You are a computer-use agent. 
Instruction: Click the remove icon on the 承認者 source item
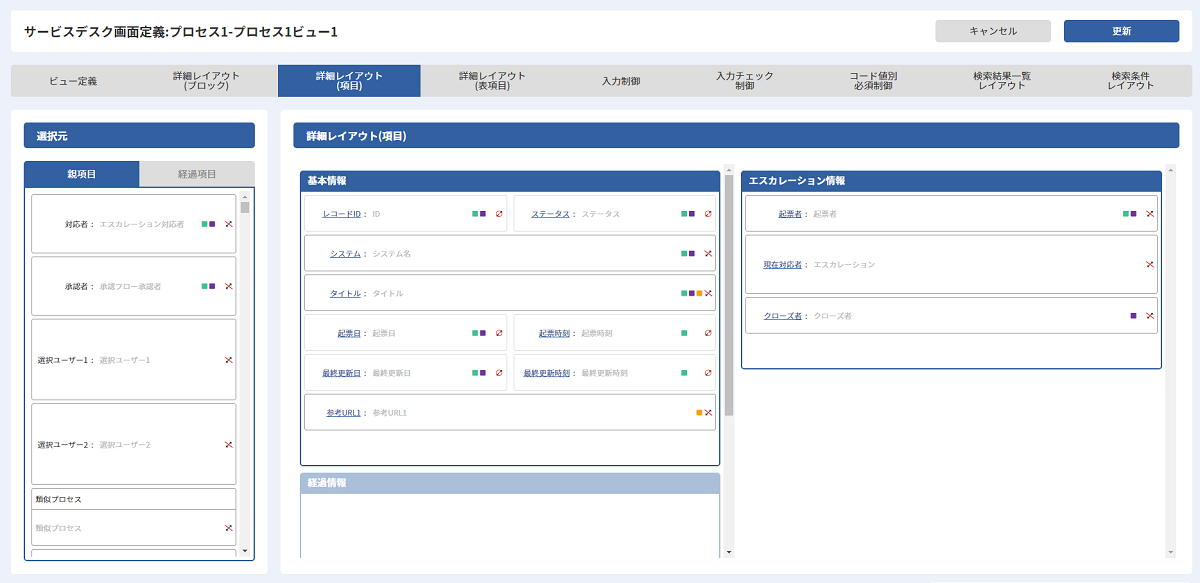(x=228, y=286)
